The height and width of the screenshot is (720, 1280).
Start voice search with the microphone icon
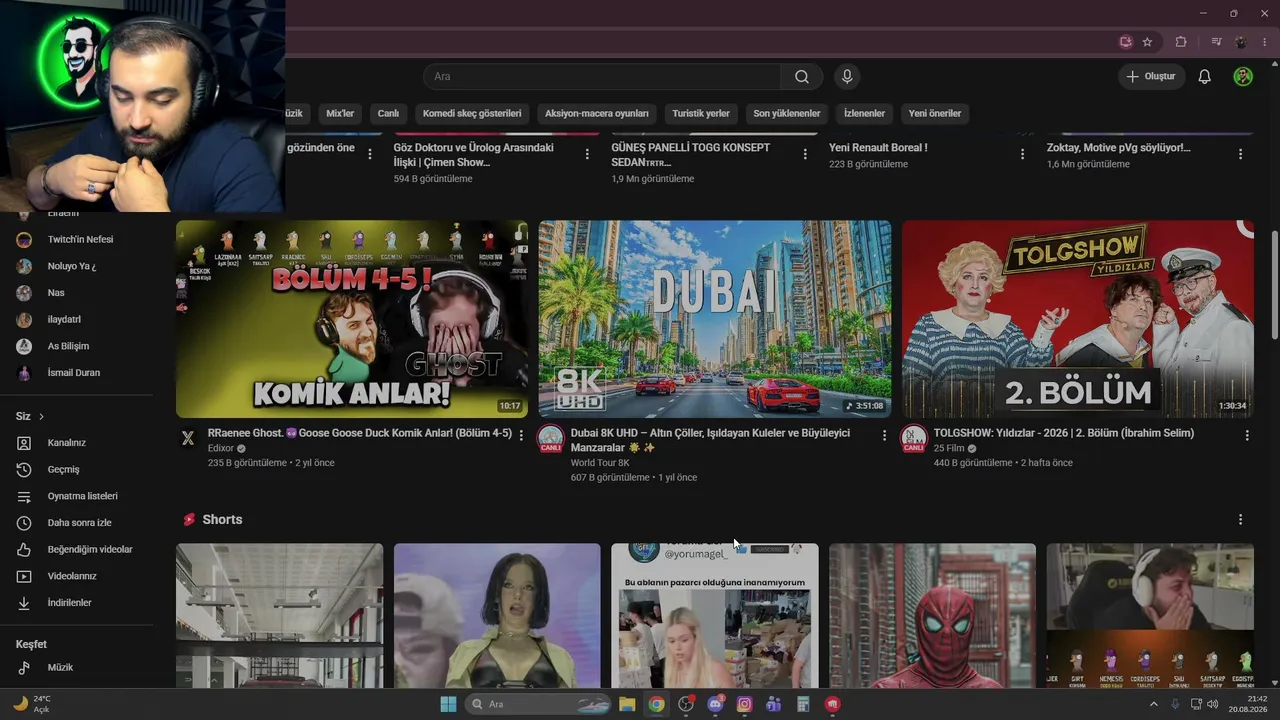click(847, 77)
